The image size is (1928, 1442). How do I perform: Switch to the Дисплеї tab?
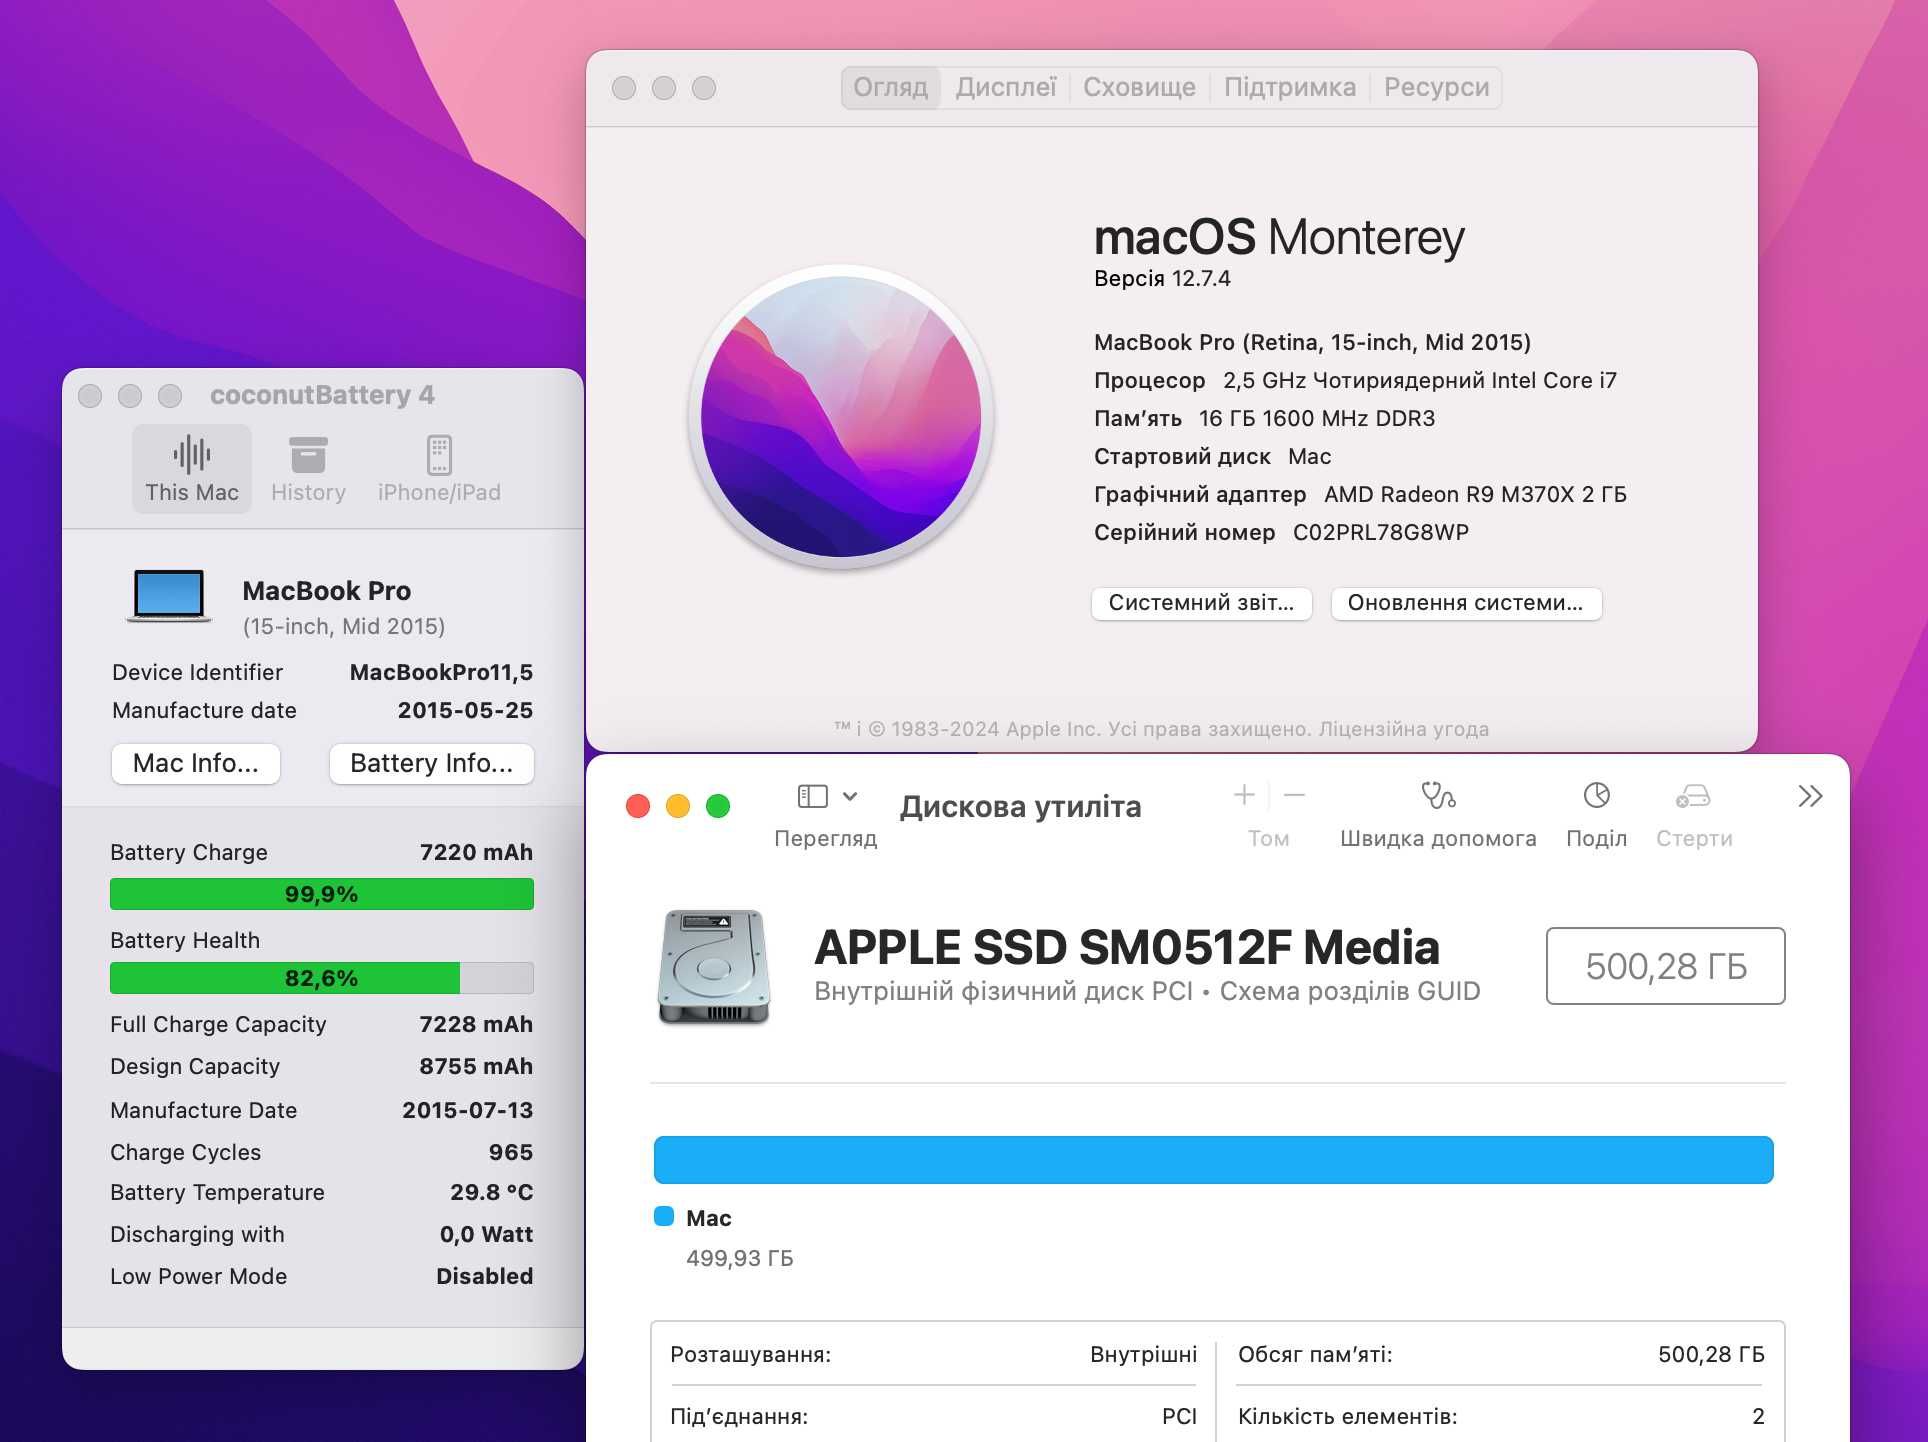1006,87
